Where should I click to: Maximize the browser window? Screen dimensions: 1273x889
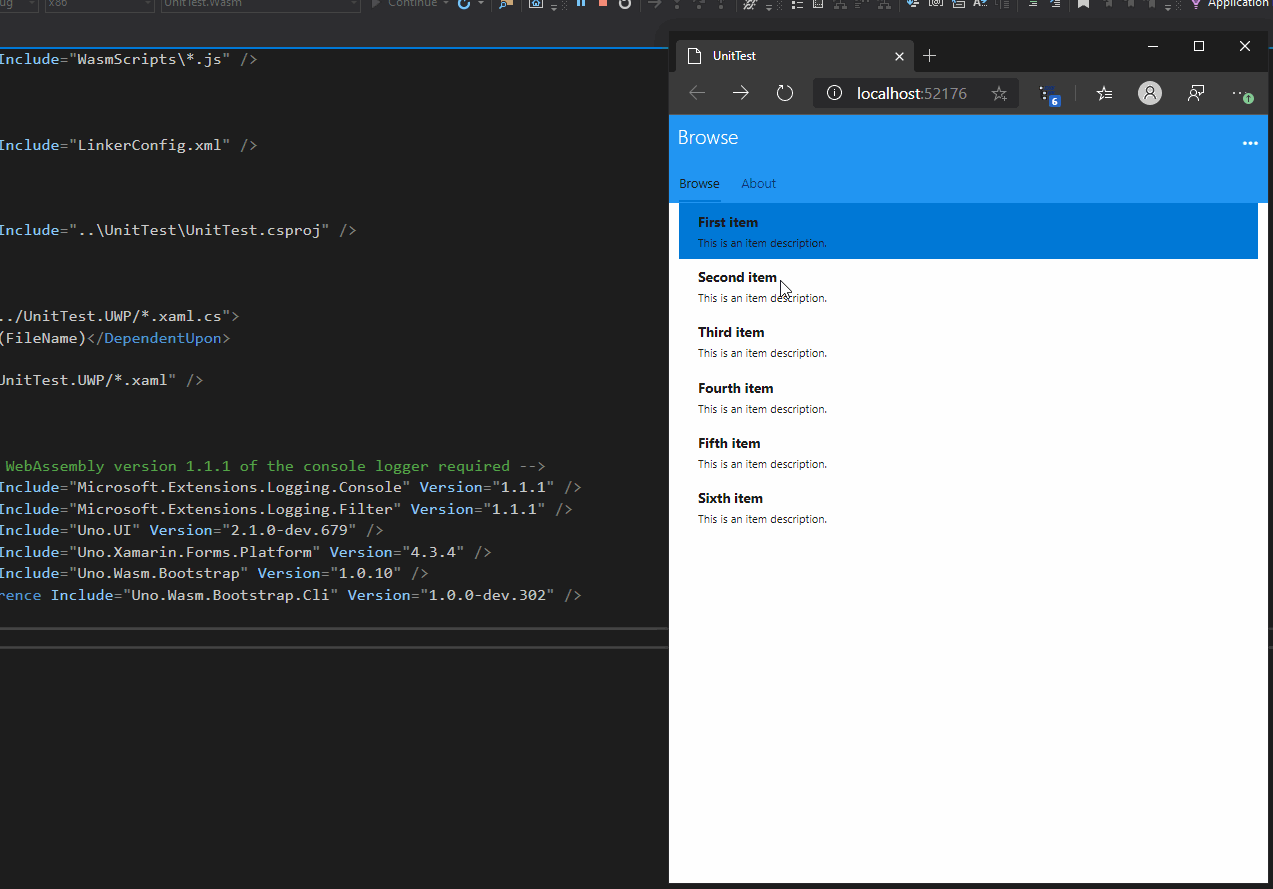[1199, 46]
